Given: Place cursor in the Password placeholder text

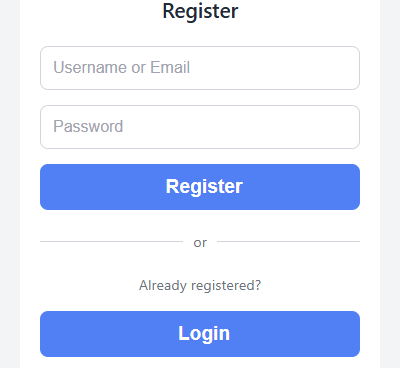Looking at the screenshot, I should [x=88, y=126].
